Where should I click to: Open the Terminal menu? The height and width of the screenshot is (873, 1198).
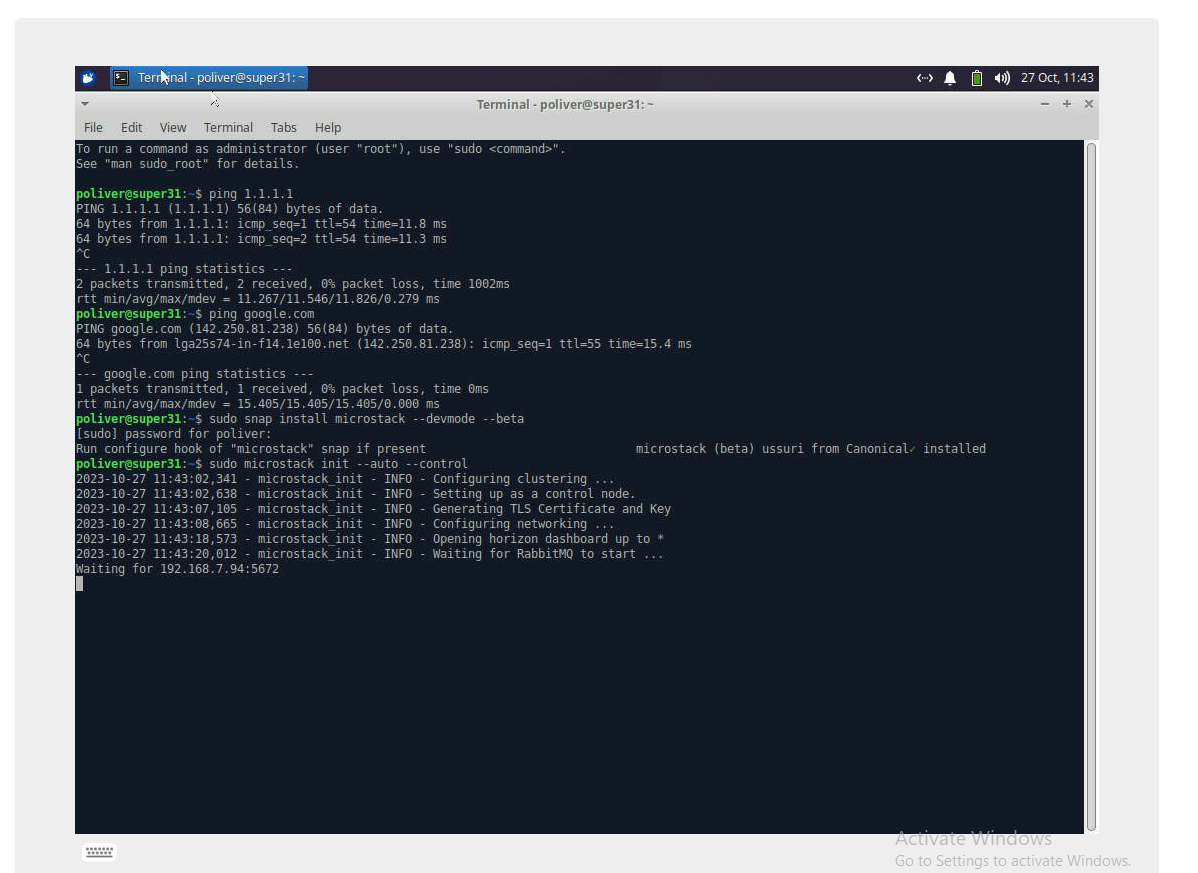pos(228,128)
